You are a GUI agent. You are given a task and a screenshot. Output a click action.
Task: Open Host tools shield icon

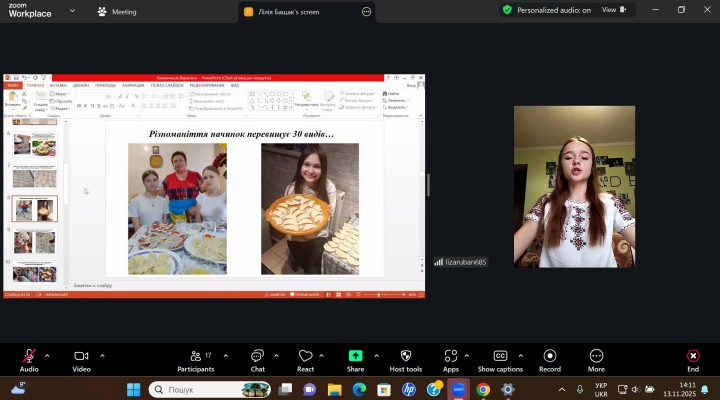[x=405, y=357]
